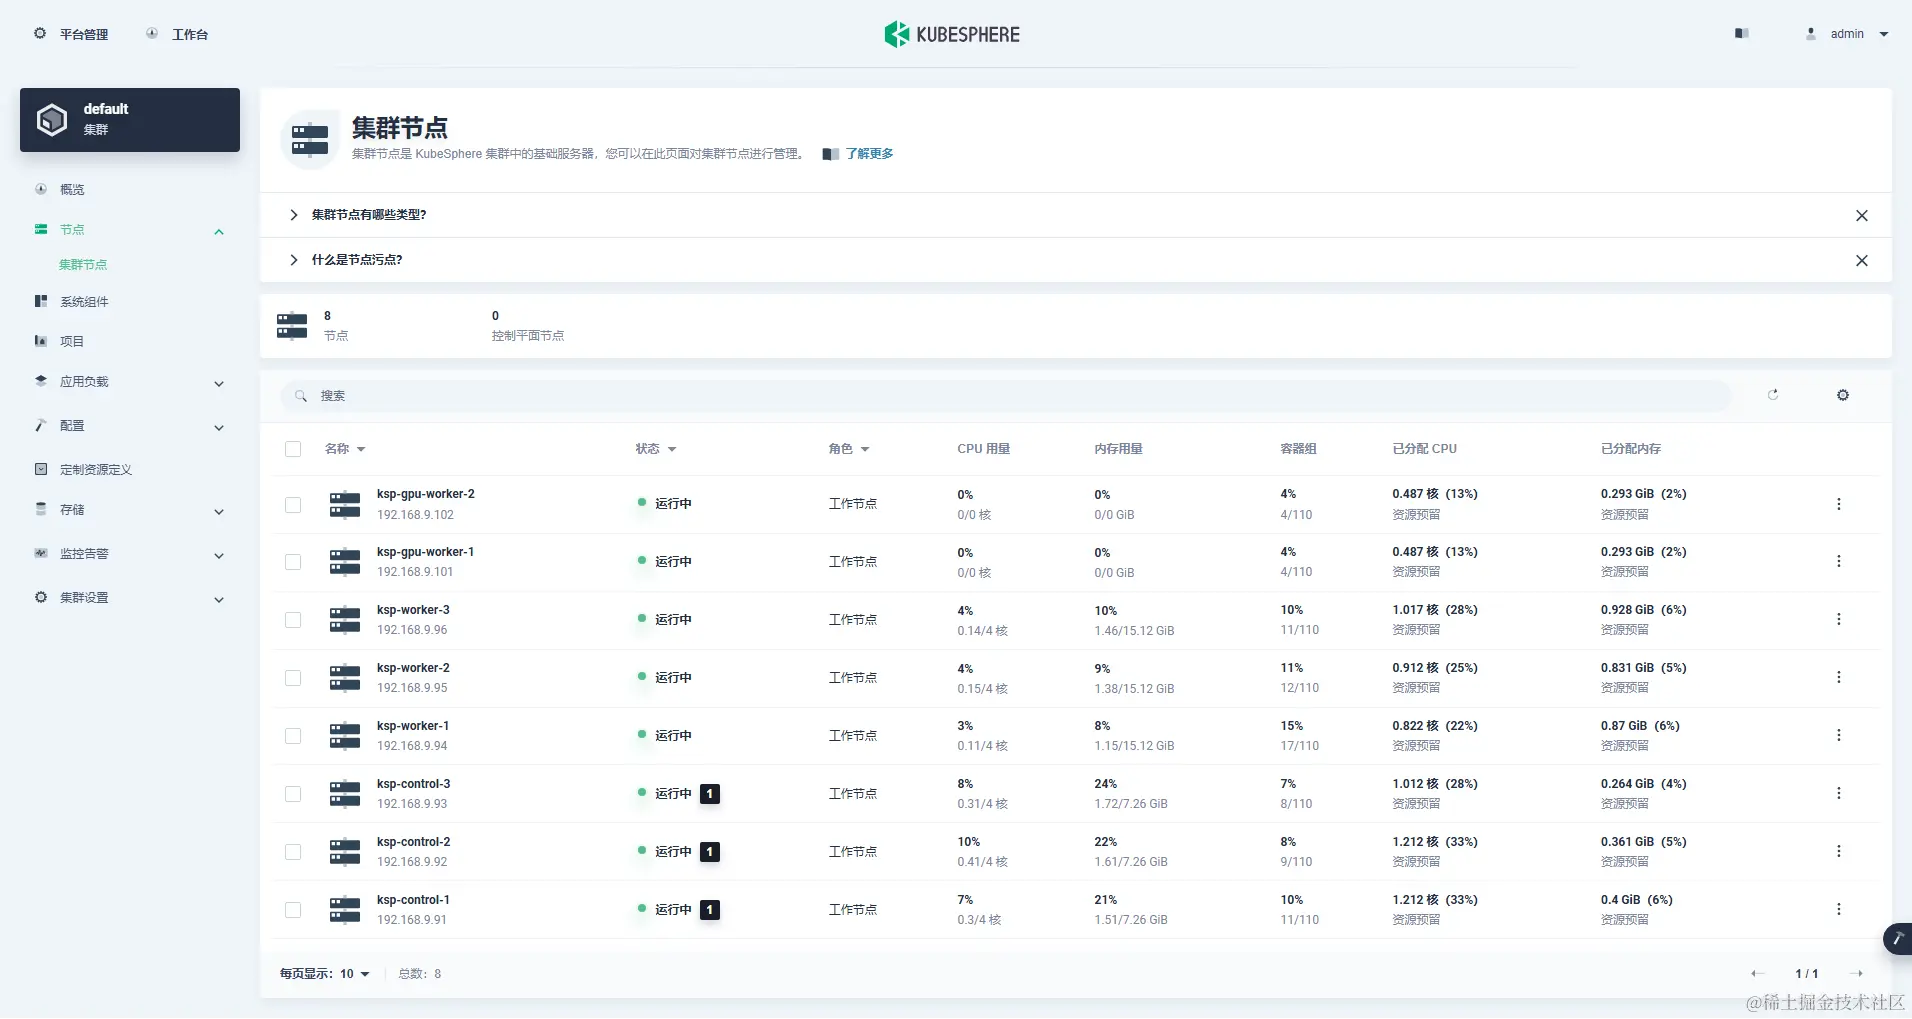Click the node search field
This screenshot has width=1912, height=1019.
1006,396
